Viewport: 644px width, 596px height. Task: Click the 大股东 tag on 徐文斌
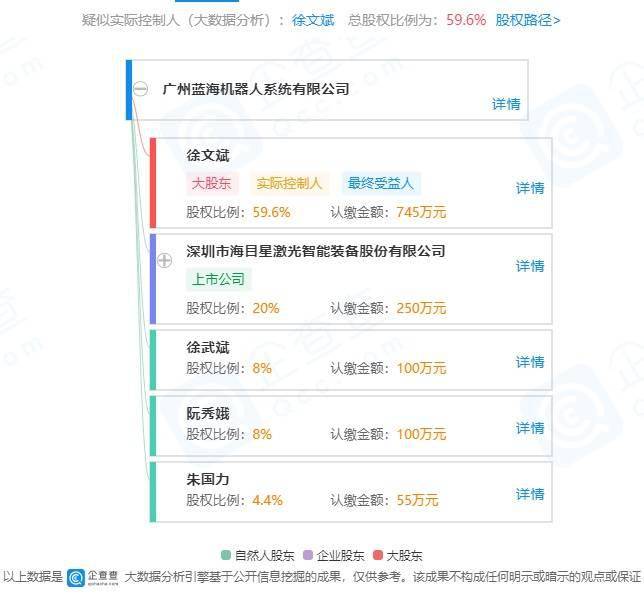pyautogui.click(x=210, y=184)
